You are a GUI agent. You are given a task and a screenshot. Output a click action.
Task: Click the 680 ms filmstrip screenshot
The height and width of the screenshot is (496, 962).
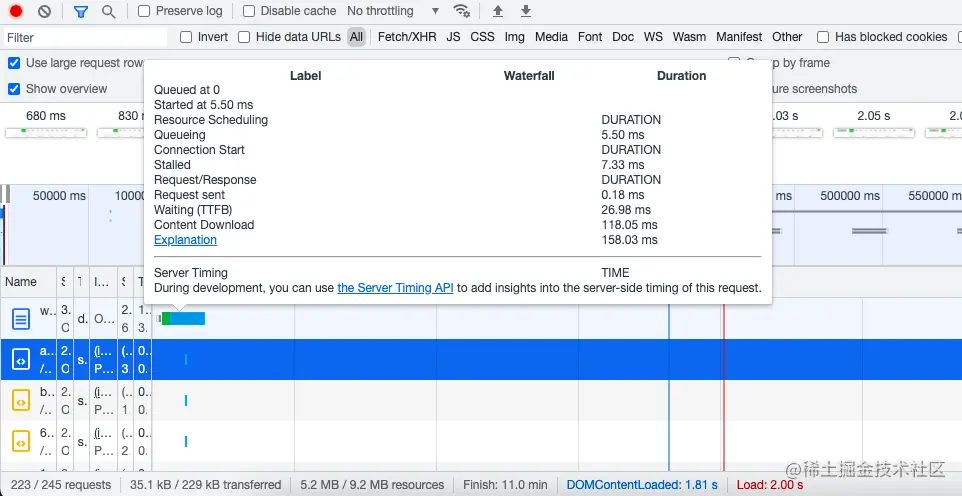coord(46,132)
